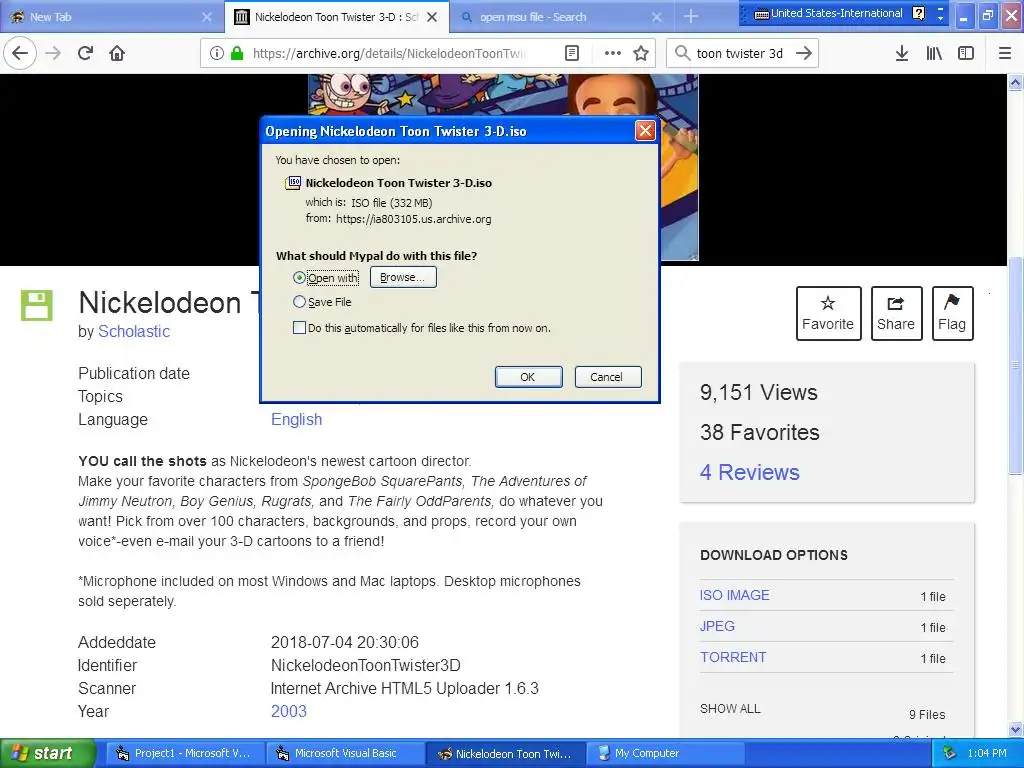
Task: Close the Opening ISO dialog
Action: [x=645, y=131]
